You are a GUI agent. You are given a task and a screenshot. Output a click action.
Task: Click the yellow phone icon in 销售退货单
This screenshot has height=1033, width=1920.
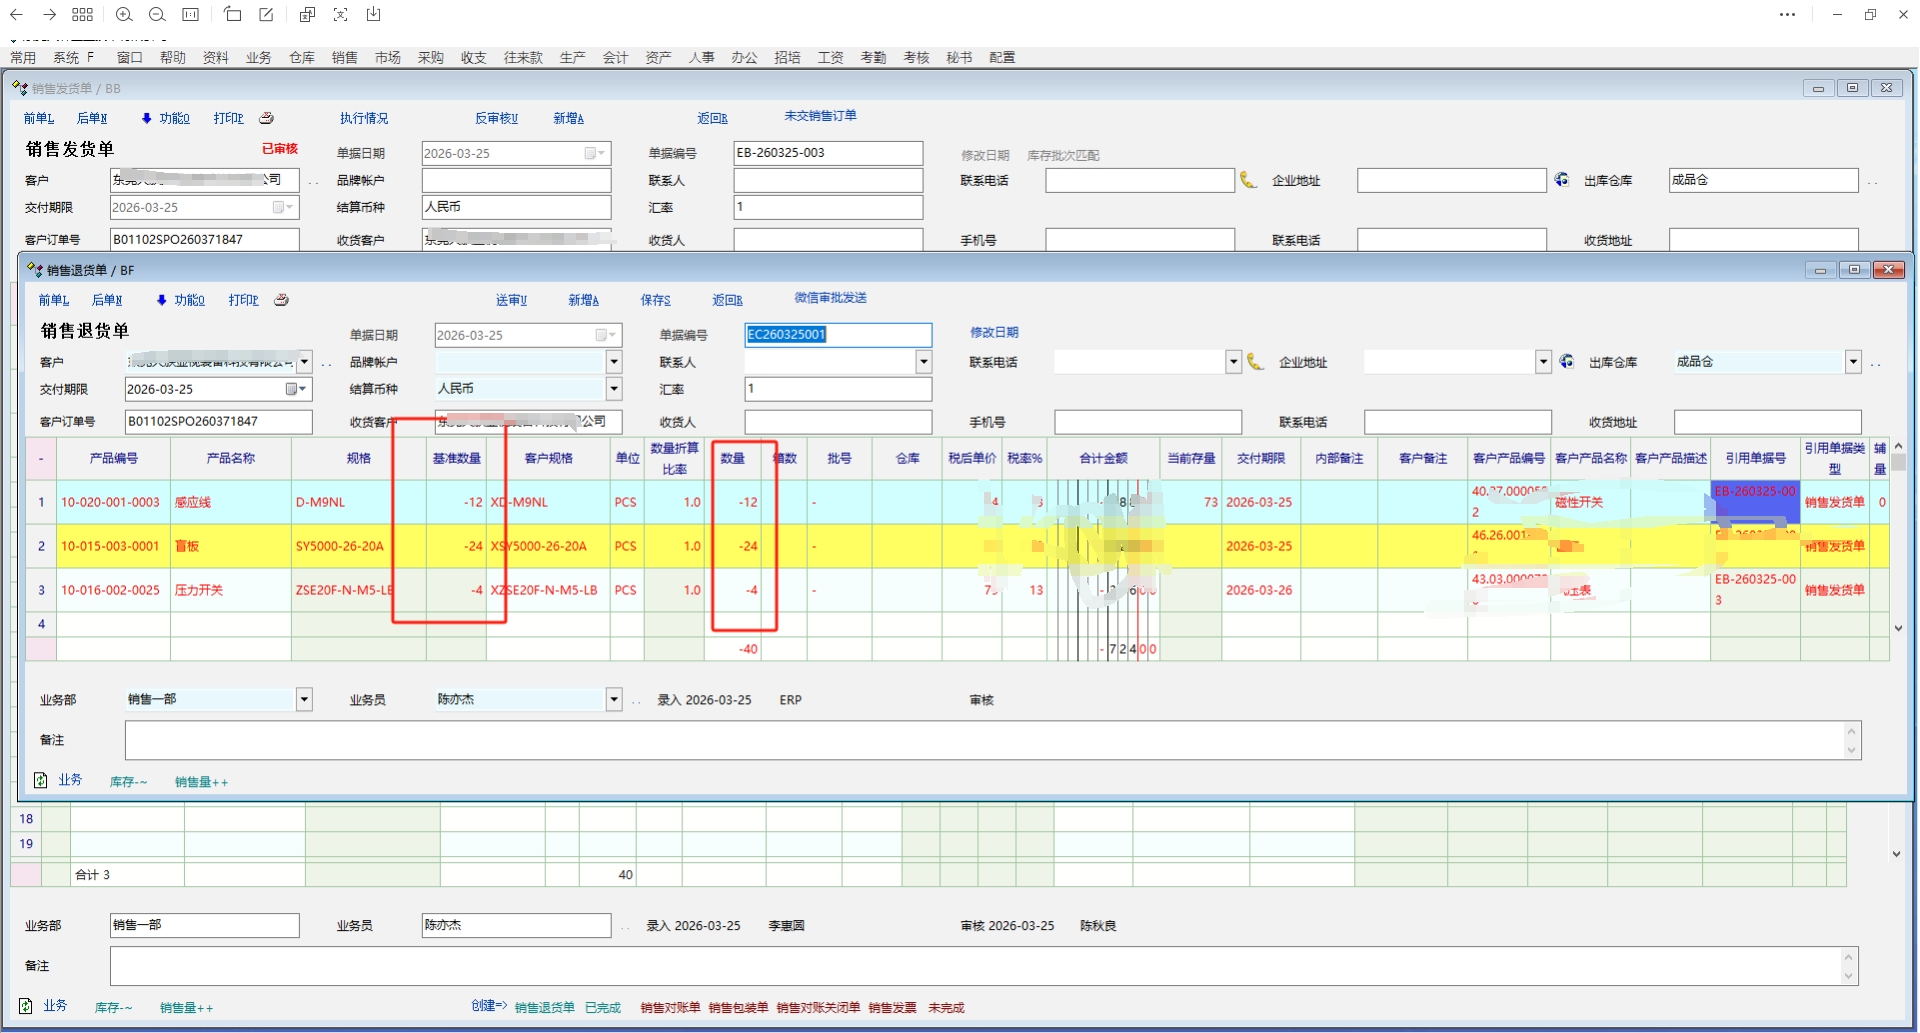pyautogui.click(x=1255, y=362)
